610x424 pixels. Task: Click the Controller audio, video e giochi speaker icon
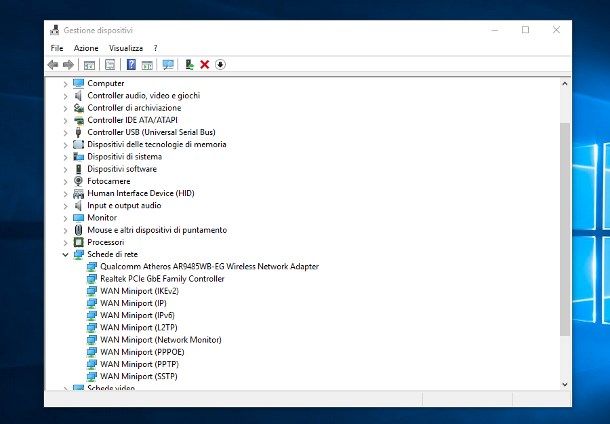point(79,96)
